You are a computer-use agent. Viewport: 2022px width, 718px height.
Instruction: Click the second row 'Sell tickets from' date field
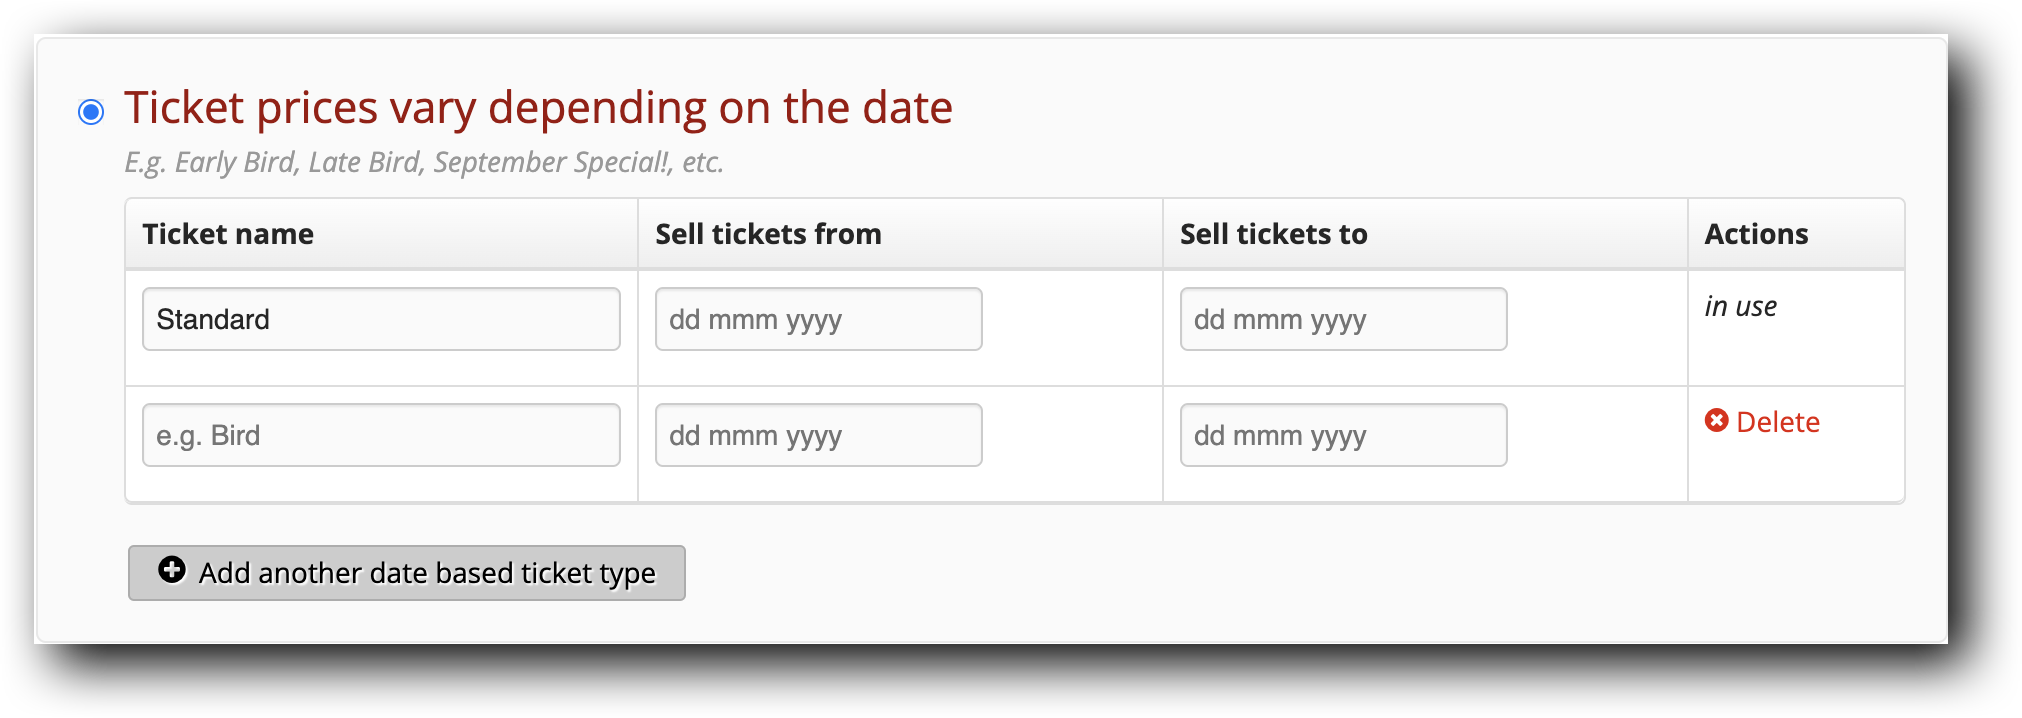point(817,434)
